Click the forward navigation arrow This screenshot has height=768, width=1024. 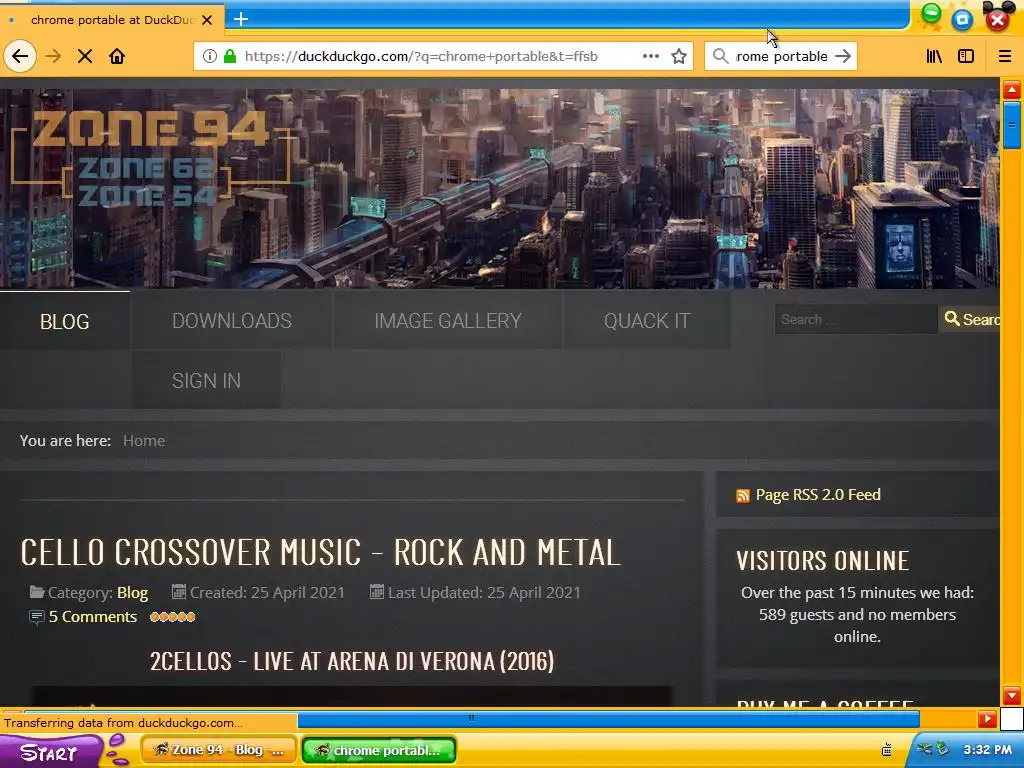[x=53, y=56]
